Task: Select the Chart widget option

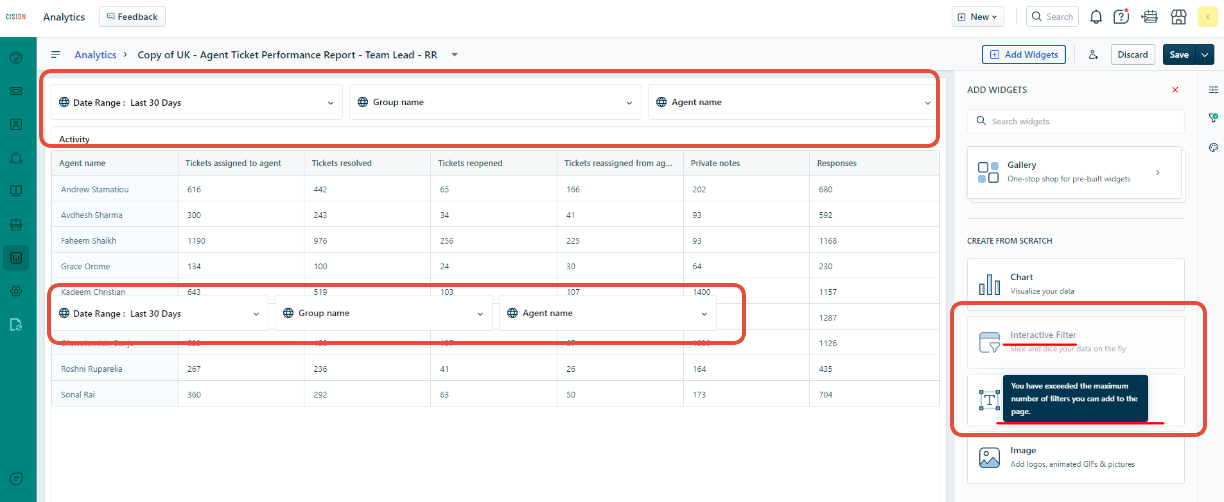Action: pyautogui.click(x=1076, y=284)
